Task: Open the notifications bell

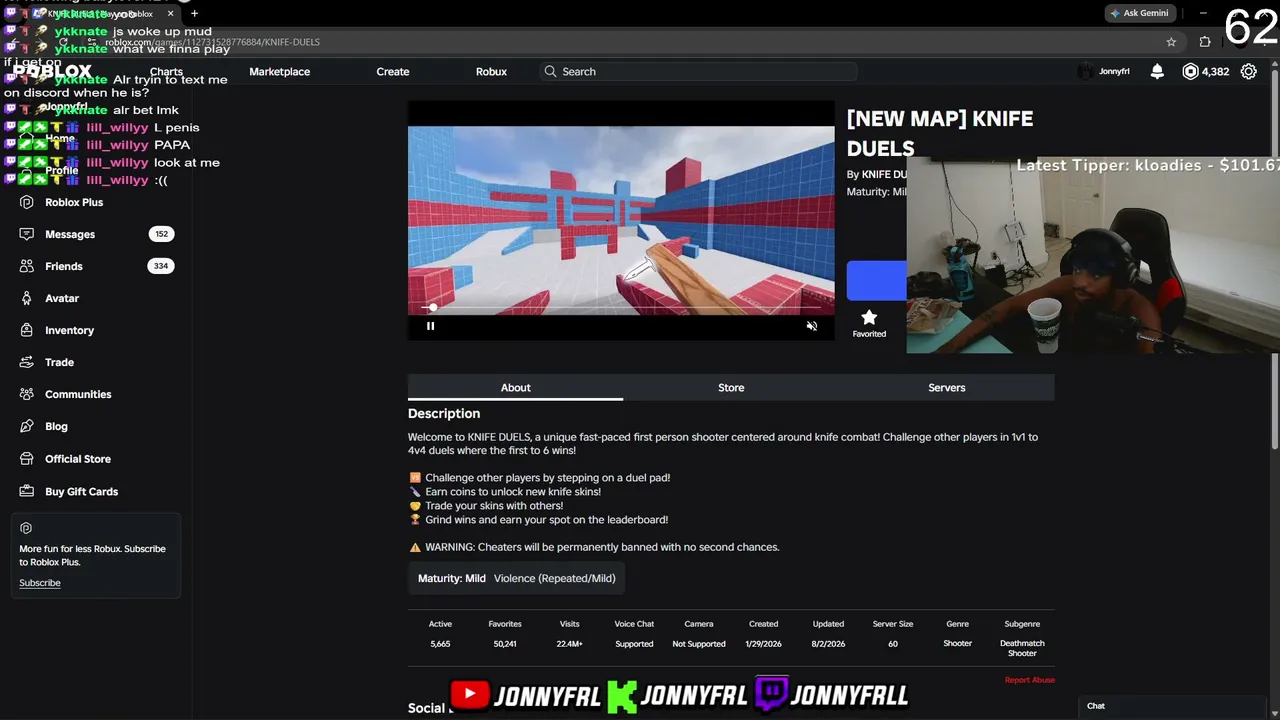Action: [x=1157, y=72]
